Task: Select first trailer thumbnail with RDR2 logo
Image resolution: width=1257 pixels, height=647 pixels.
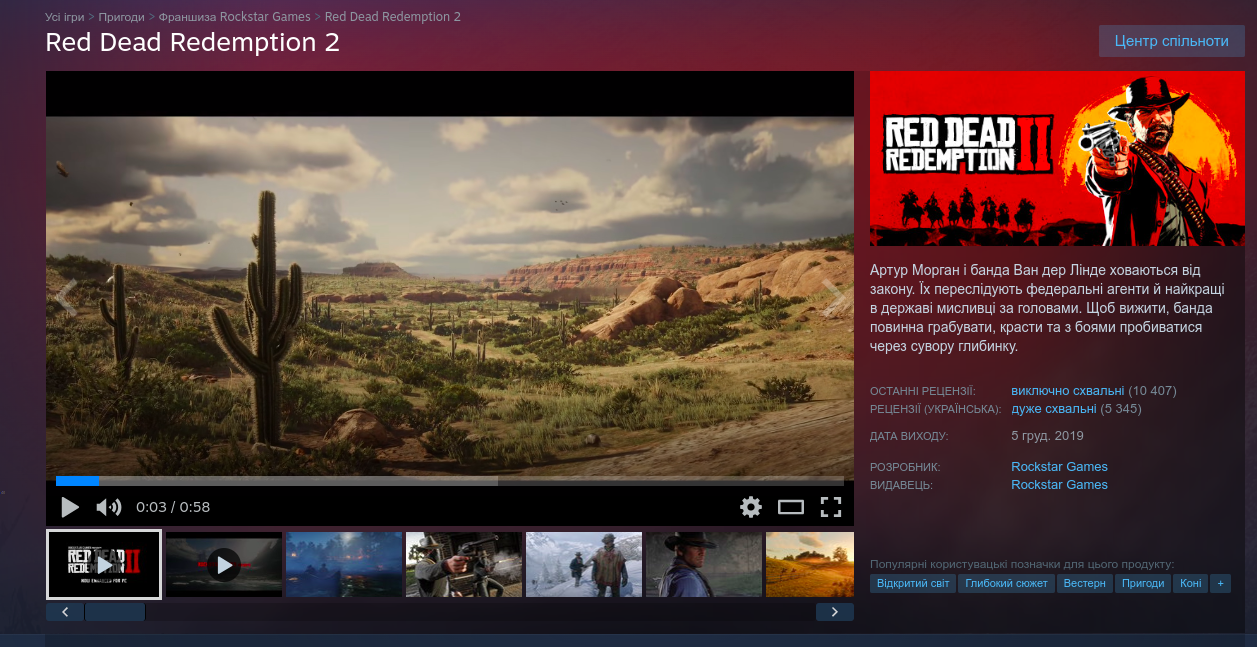Action: [x=104, y=565]
